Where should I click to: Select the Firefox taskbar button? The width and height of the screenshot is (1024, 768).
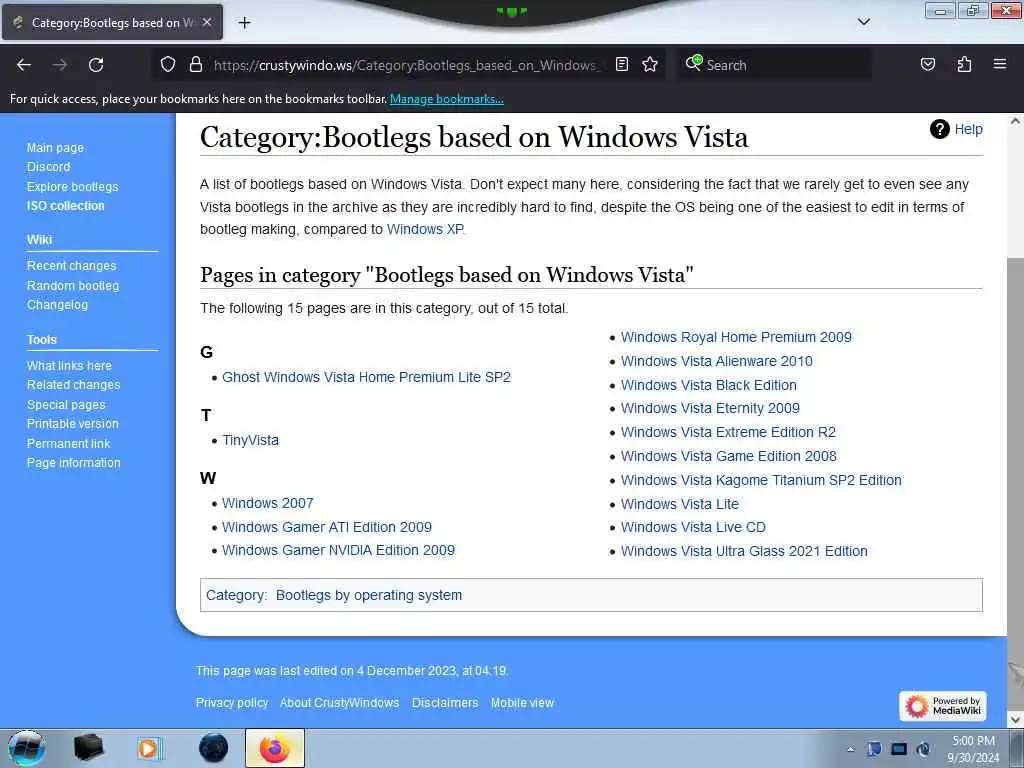point(275,748)
